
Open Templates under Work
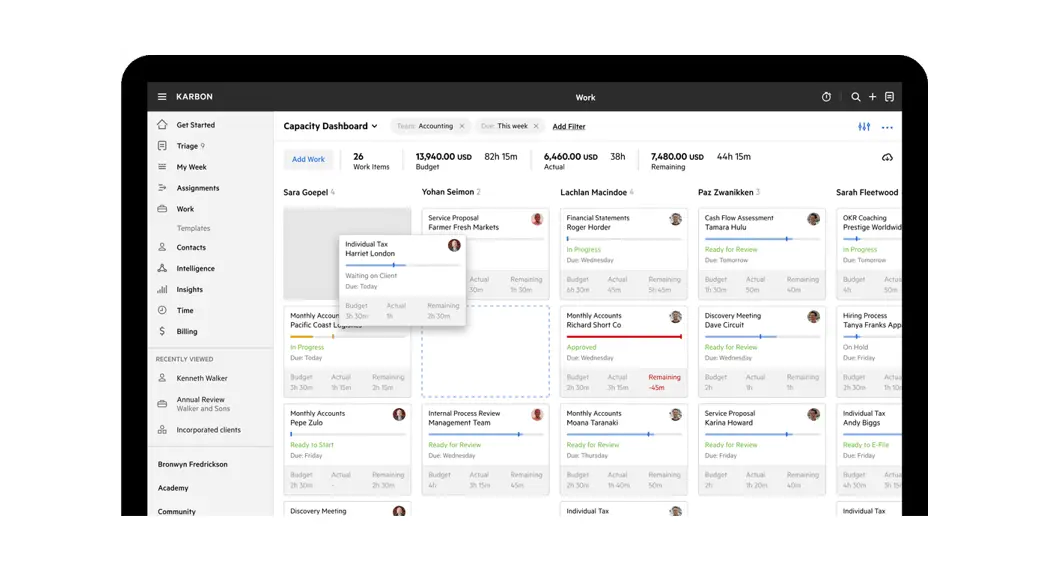(x=193, y=228)
